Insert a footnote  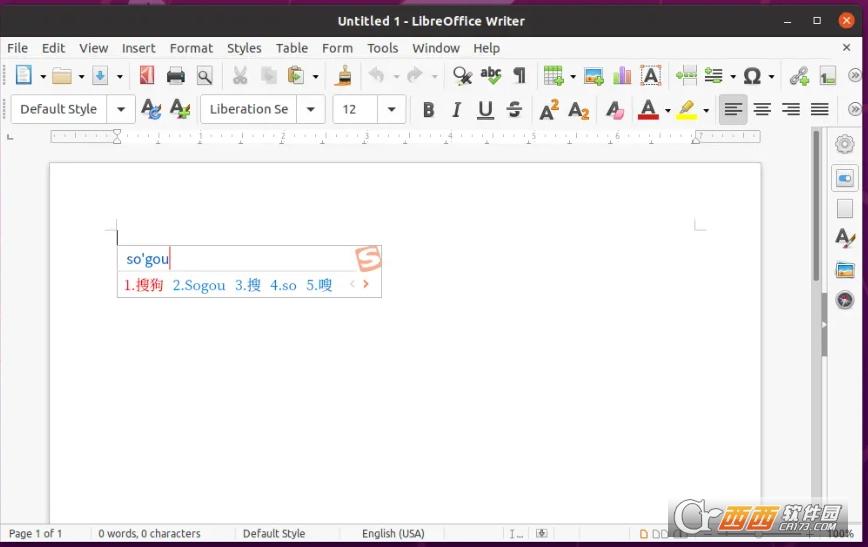828,76
